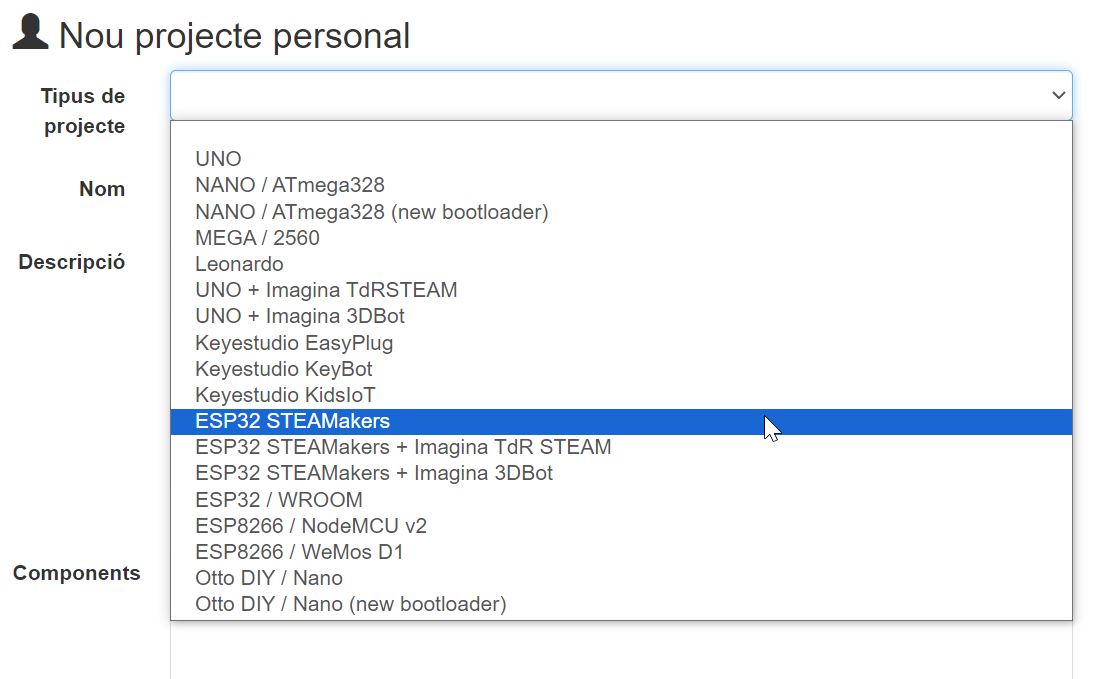The height and width of the screenshot is (679, 1095).
Task: Select Keyestudio KeyBot option
Action: 284,369
